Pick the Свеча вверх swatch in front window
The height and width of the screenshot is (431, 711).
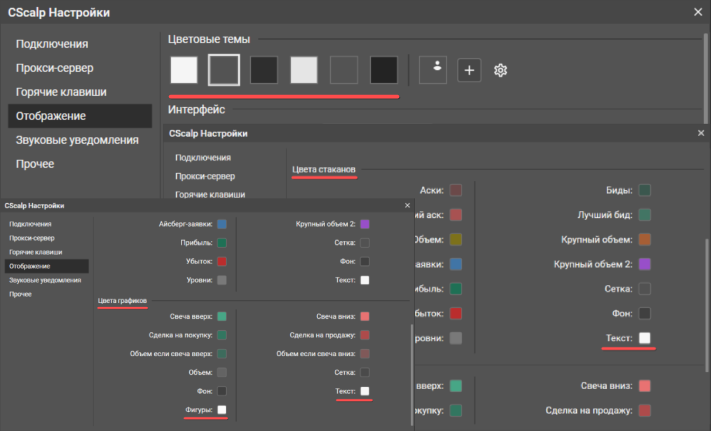[x=222, y=316]
